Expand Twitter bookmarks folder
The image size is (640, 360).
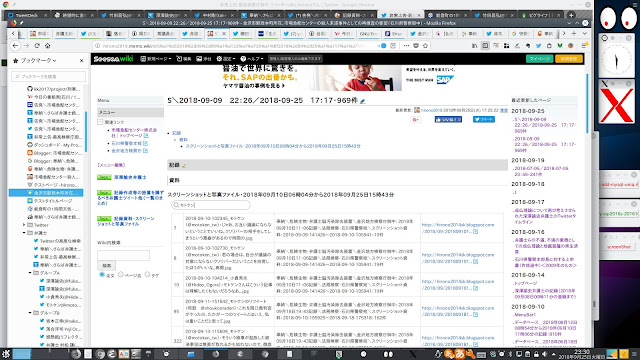tap(24, 225)
